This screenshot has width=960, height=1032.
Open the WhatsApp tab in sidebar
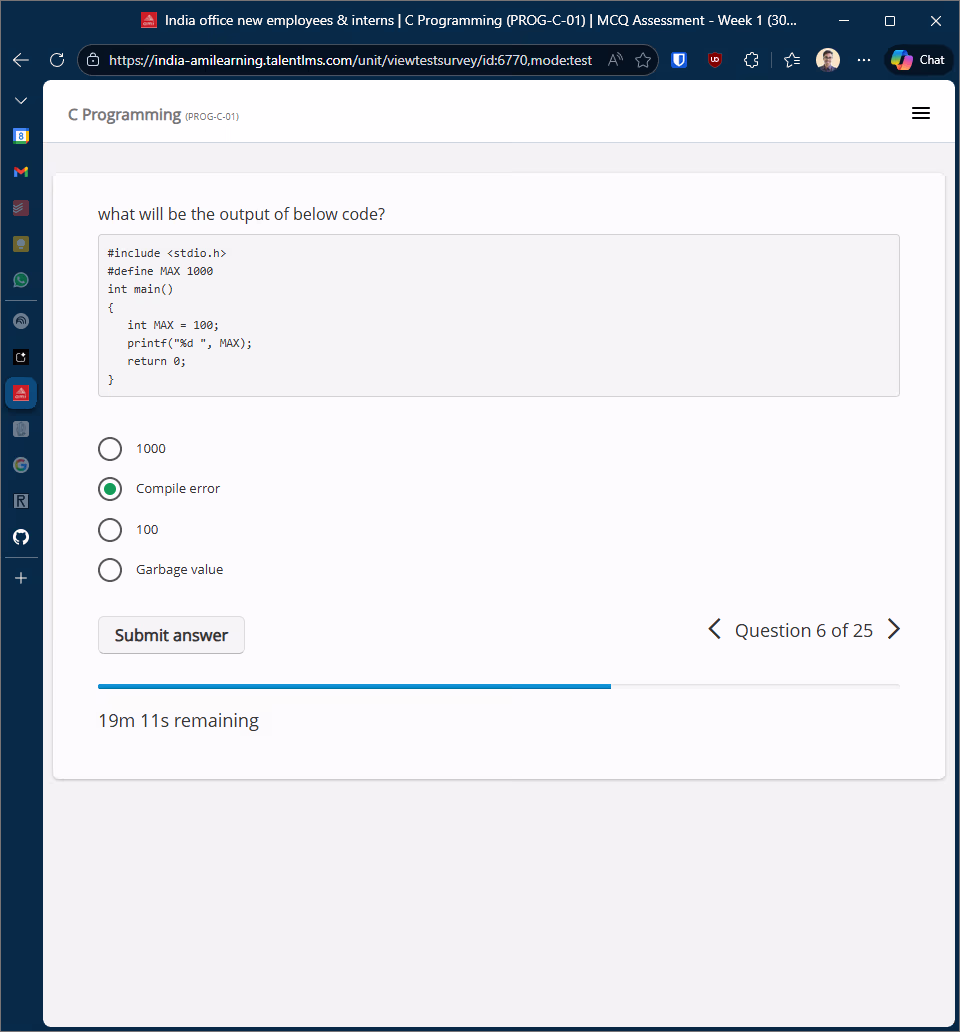point(21,280)
